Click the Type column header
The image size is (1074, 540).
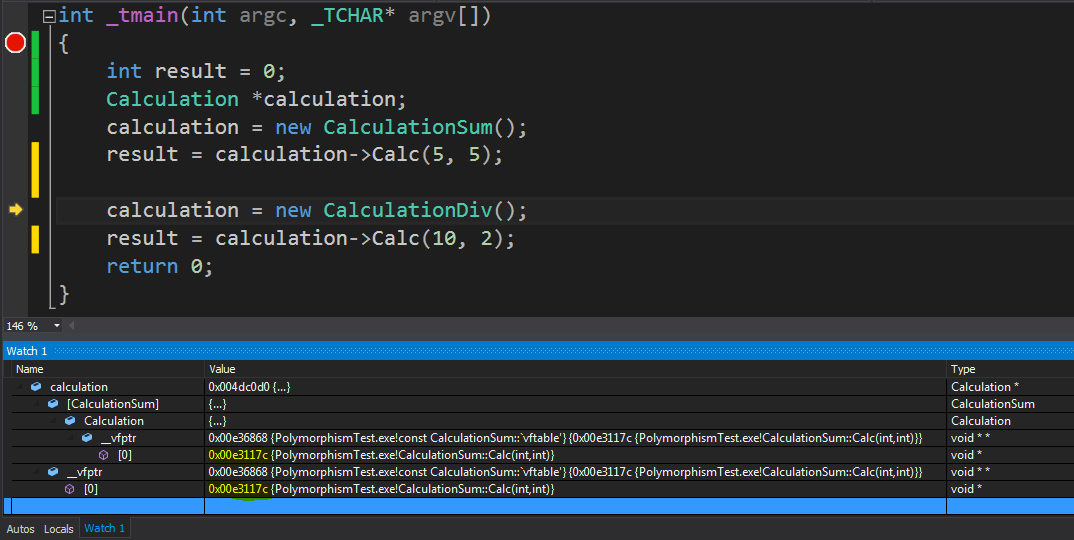1010,369
